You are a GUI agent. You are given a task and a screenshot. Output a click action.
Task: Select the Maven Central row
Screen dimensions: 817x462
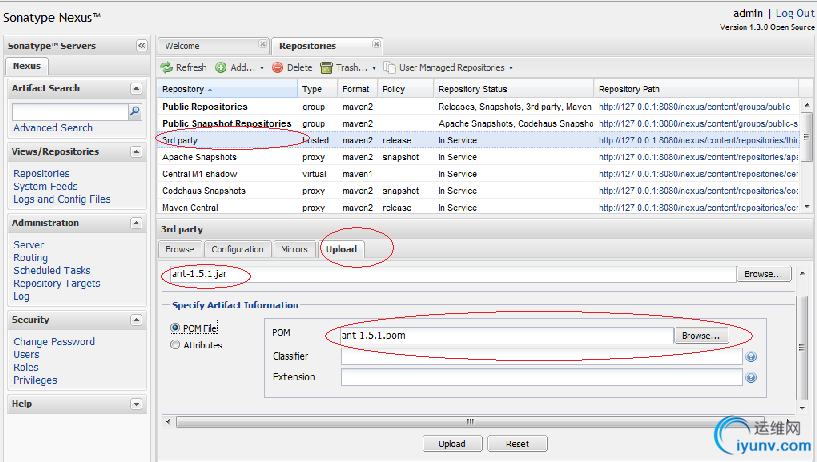(x=478, y=208)
